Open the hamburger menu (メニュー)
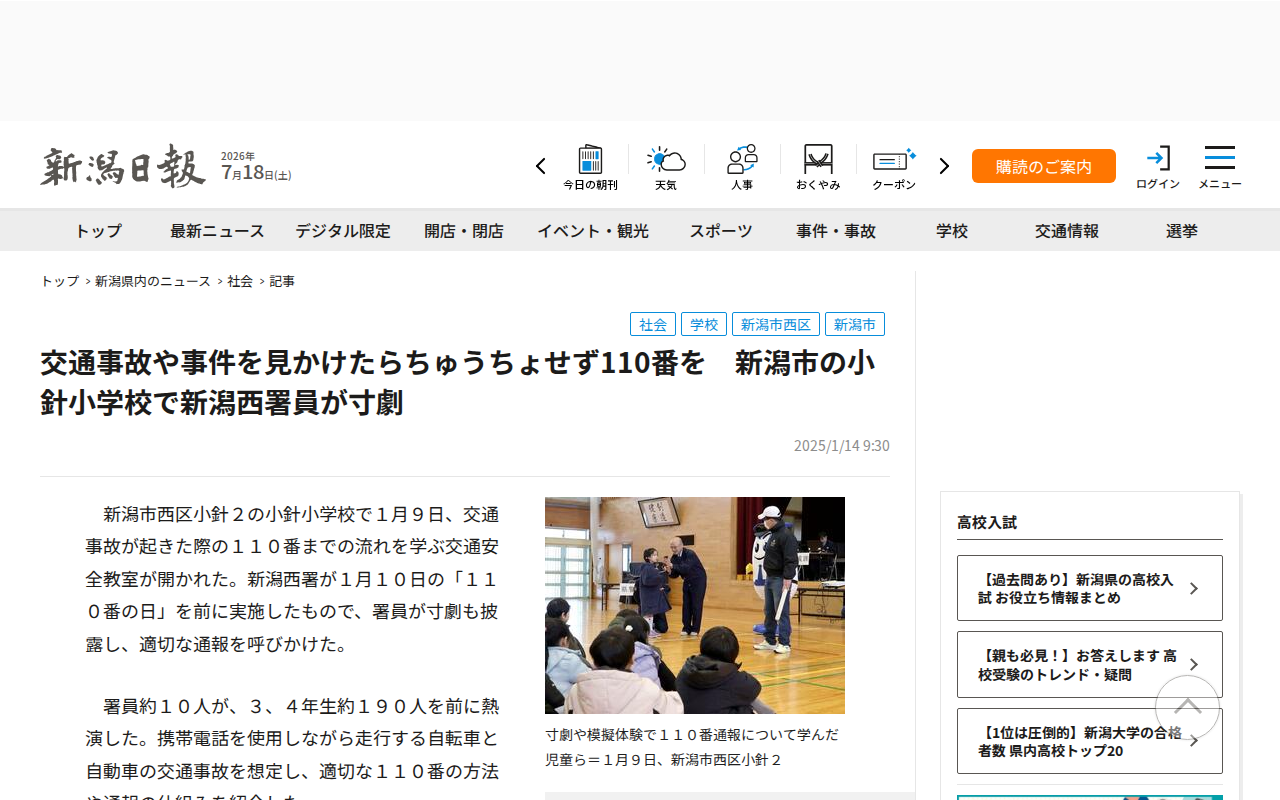The height and width of the screenshot is (800, 1280). [x=1220, y=167]
